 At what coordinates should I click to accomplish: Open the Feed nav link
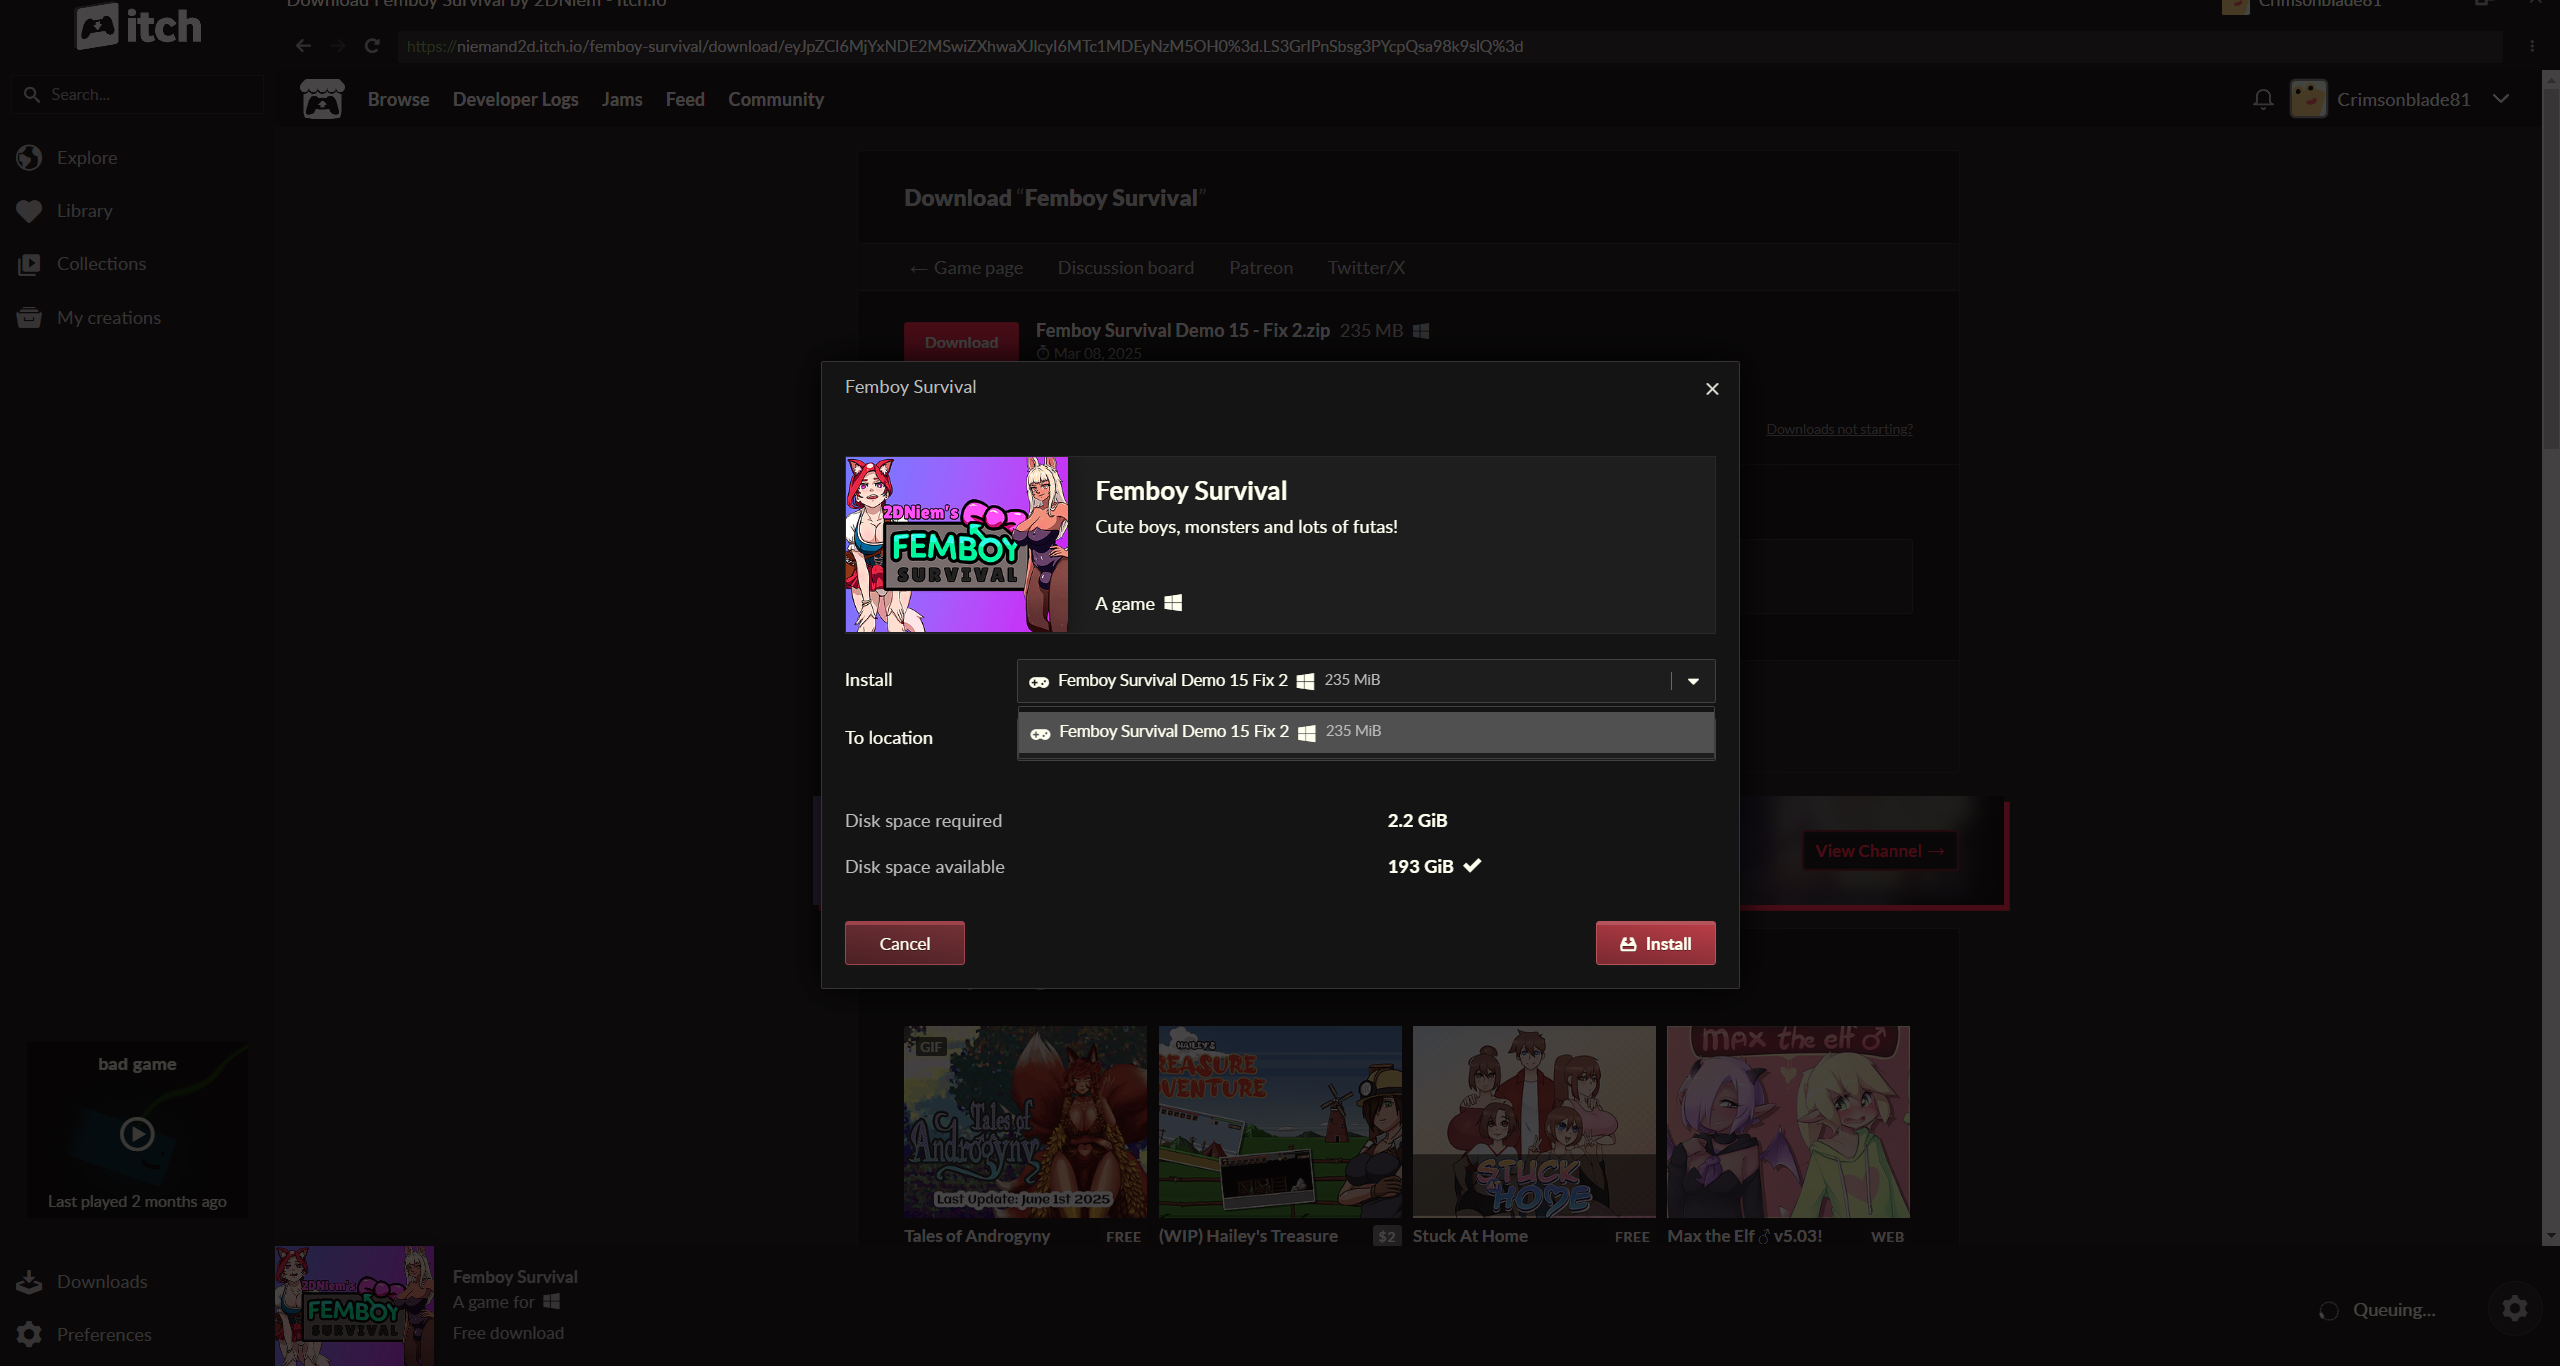tap(685, 99)
